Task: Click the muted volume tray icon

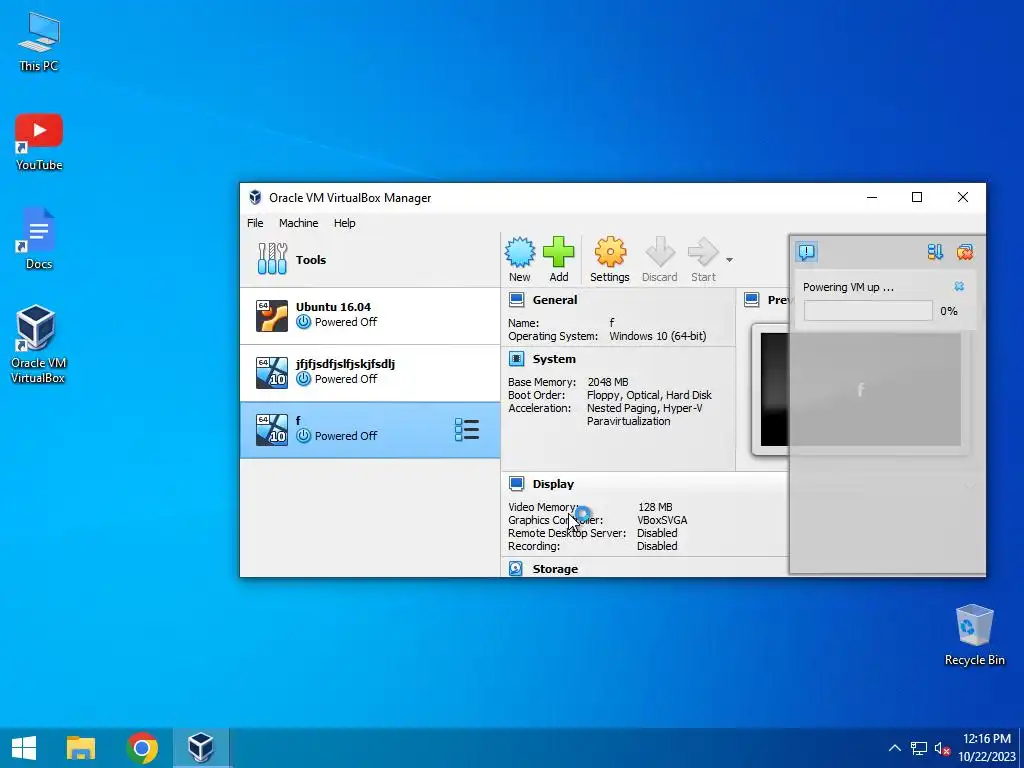Action: 942,748
